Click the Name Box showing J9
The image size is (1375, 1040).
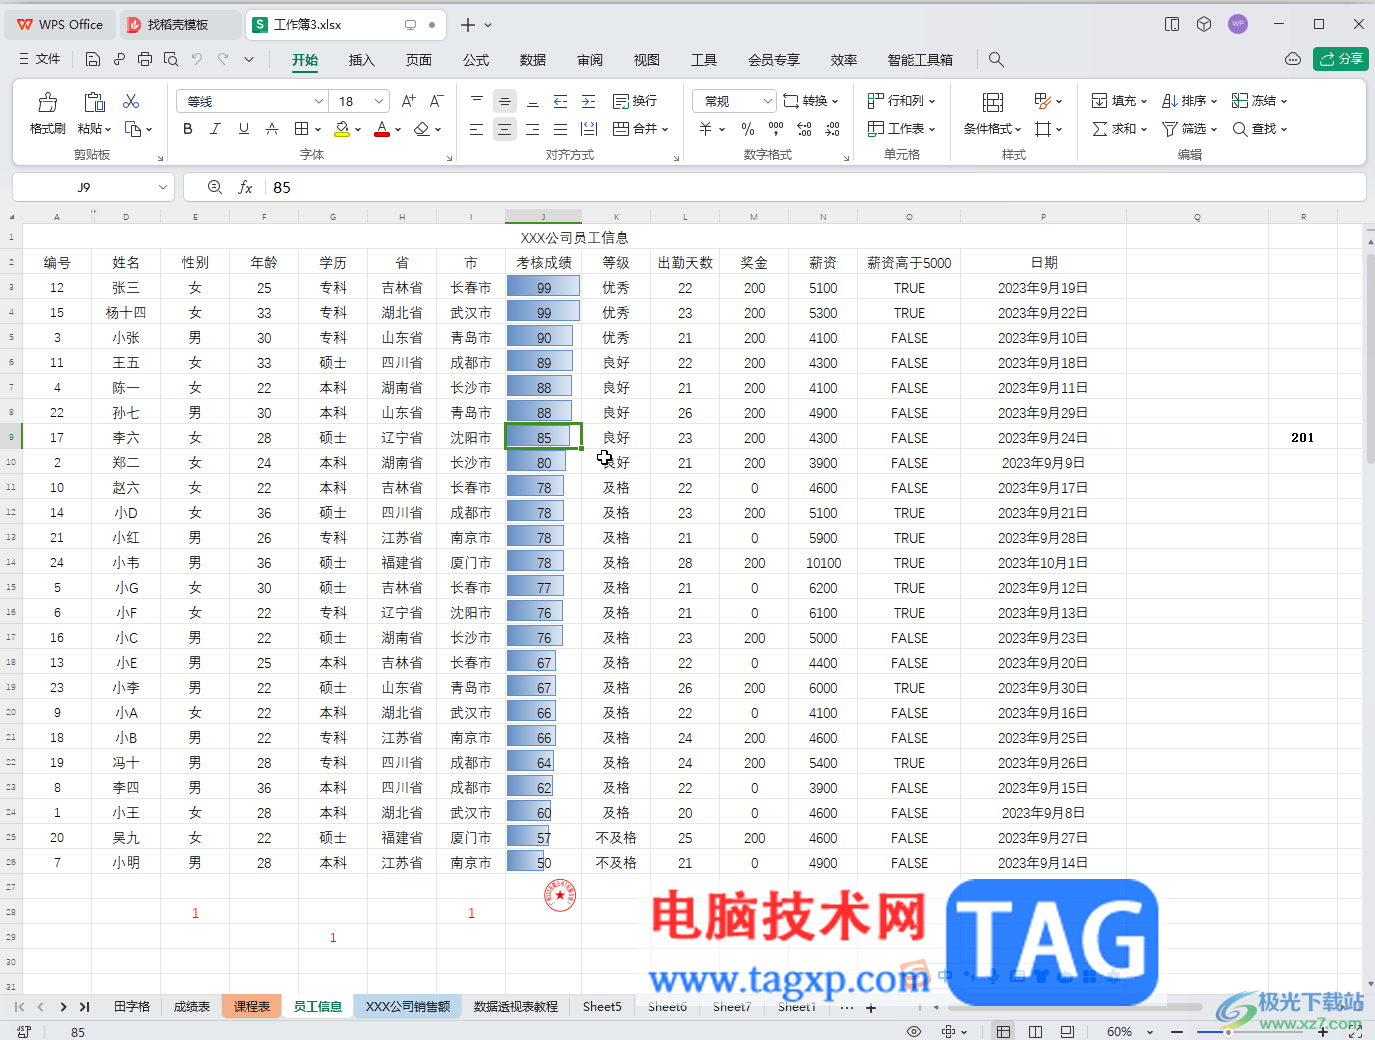click(x=93, y=187)
